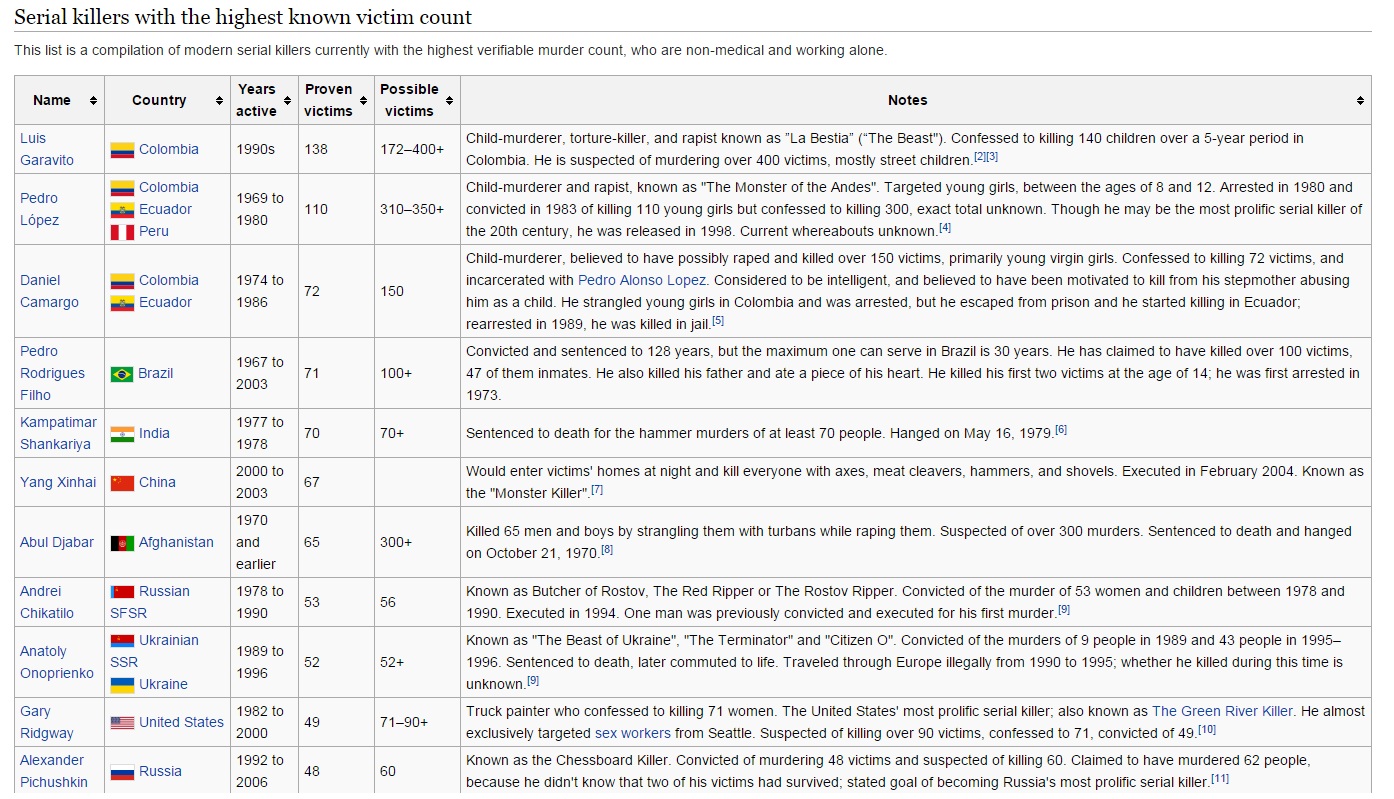
Task: Open the China country link
Action: pyautogui.click(x=157, y=482)
